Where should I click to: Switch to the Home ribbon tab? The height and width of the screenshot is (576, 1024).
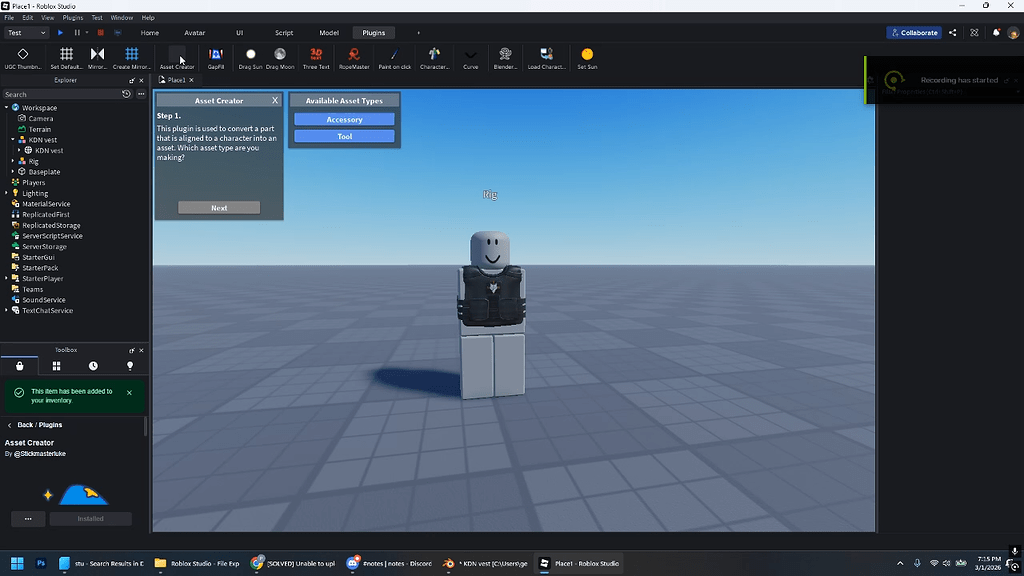150,33
